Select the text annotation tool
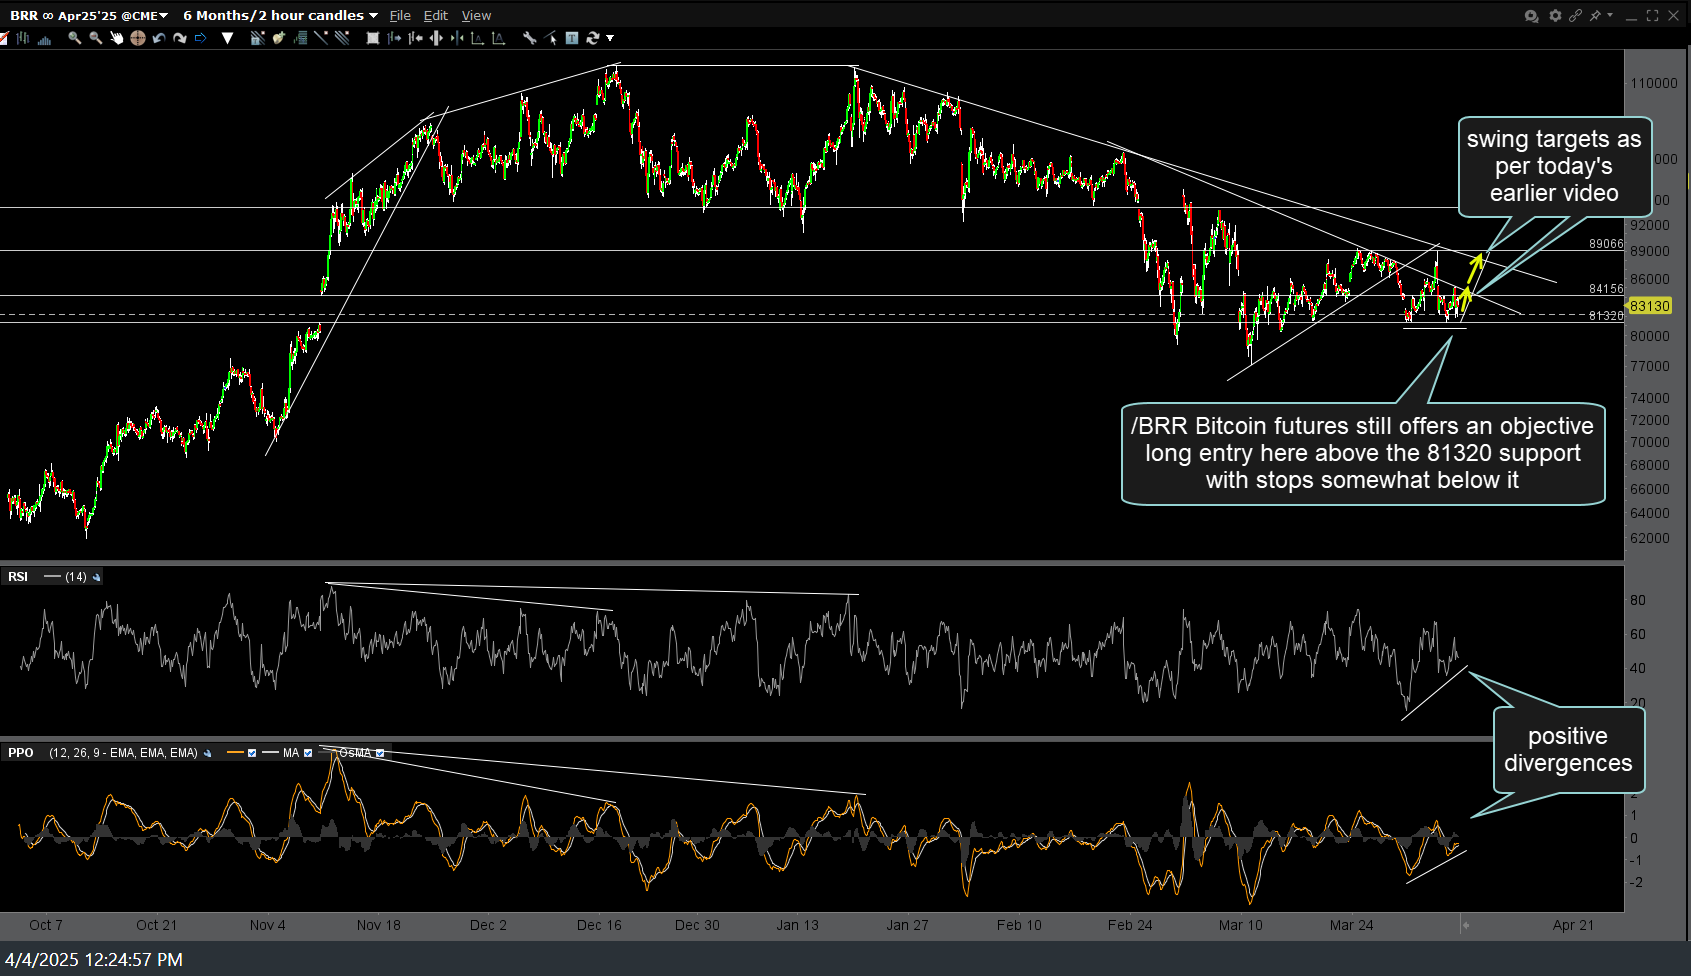The width and height of the screenshot is (1691, 976). pos(572,38)
